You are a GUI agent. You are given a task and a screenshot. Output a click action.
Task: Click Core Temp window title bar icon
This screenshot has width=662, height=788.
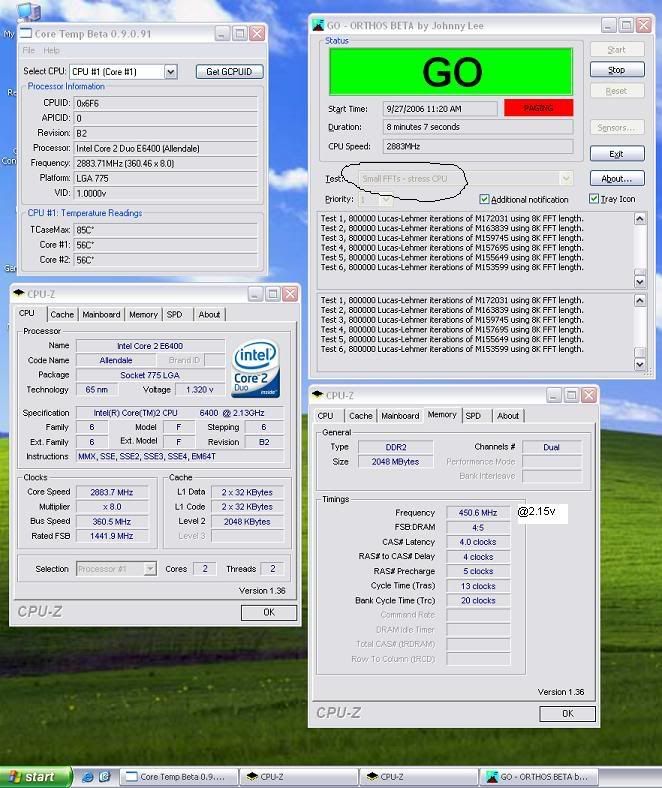[26, 34]
